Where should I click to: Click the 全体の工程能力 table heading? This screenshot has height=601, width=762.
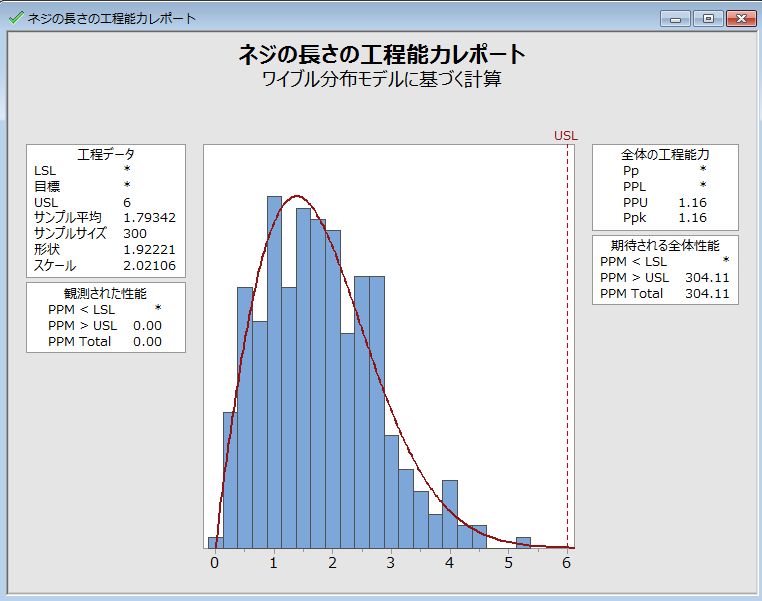(x=665, y=155)
